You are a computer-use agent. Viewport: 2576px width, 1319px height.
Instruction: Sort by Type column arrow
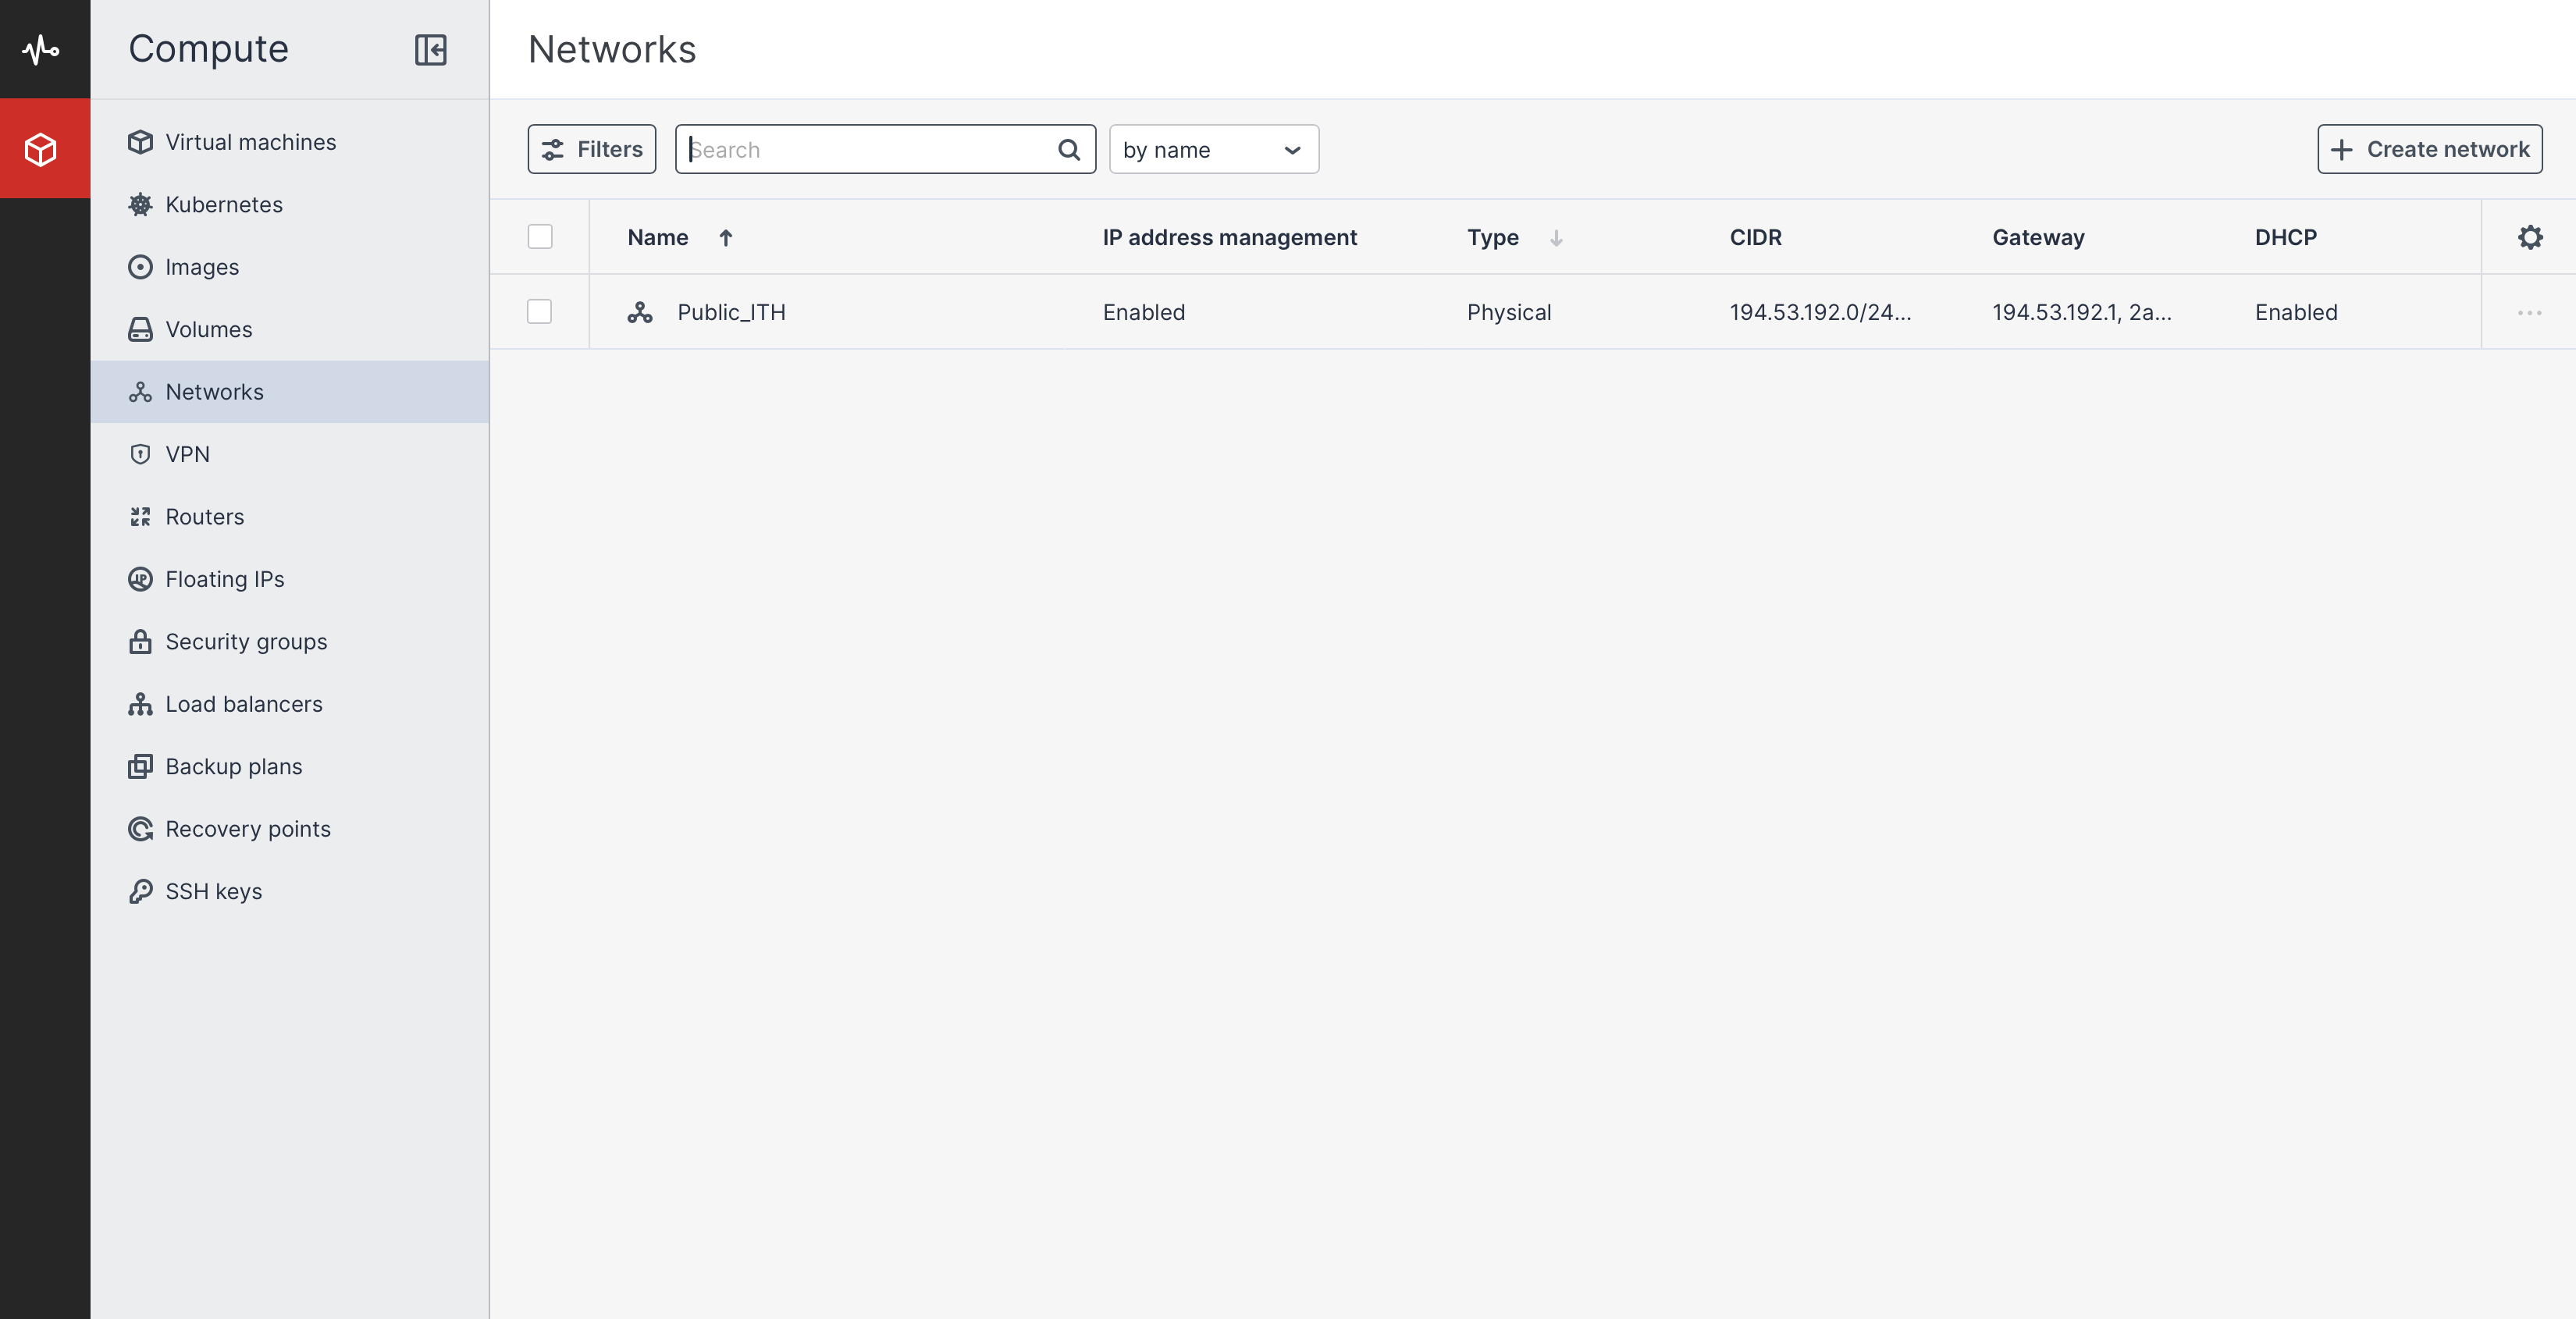coord(1556,237)
